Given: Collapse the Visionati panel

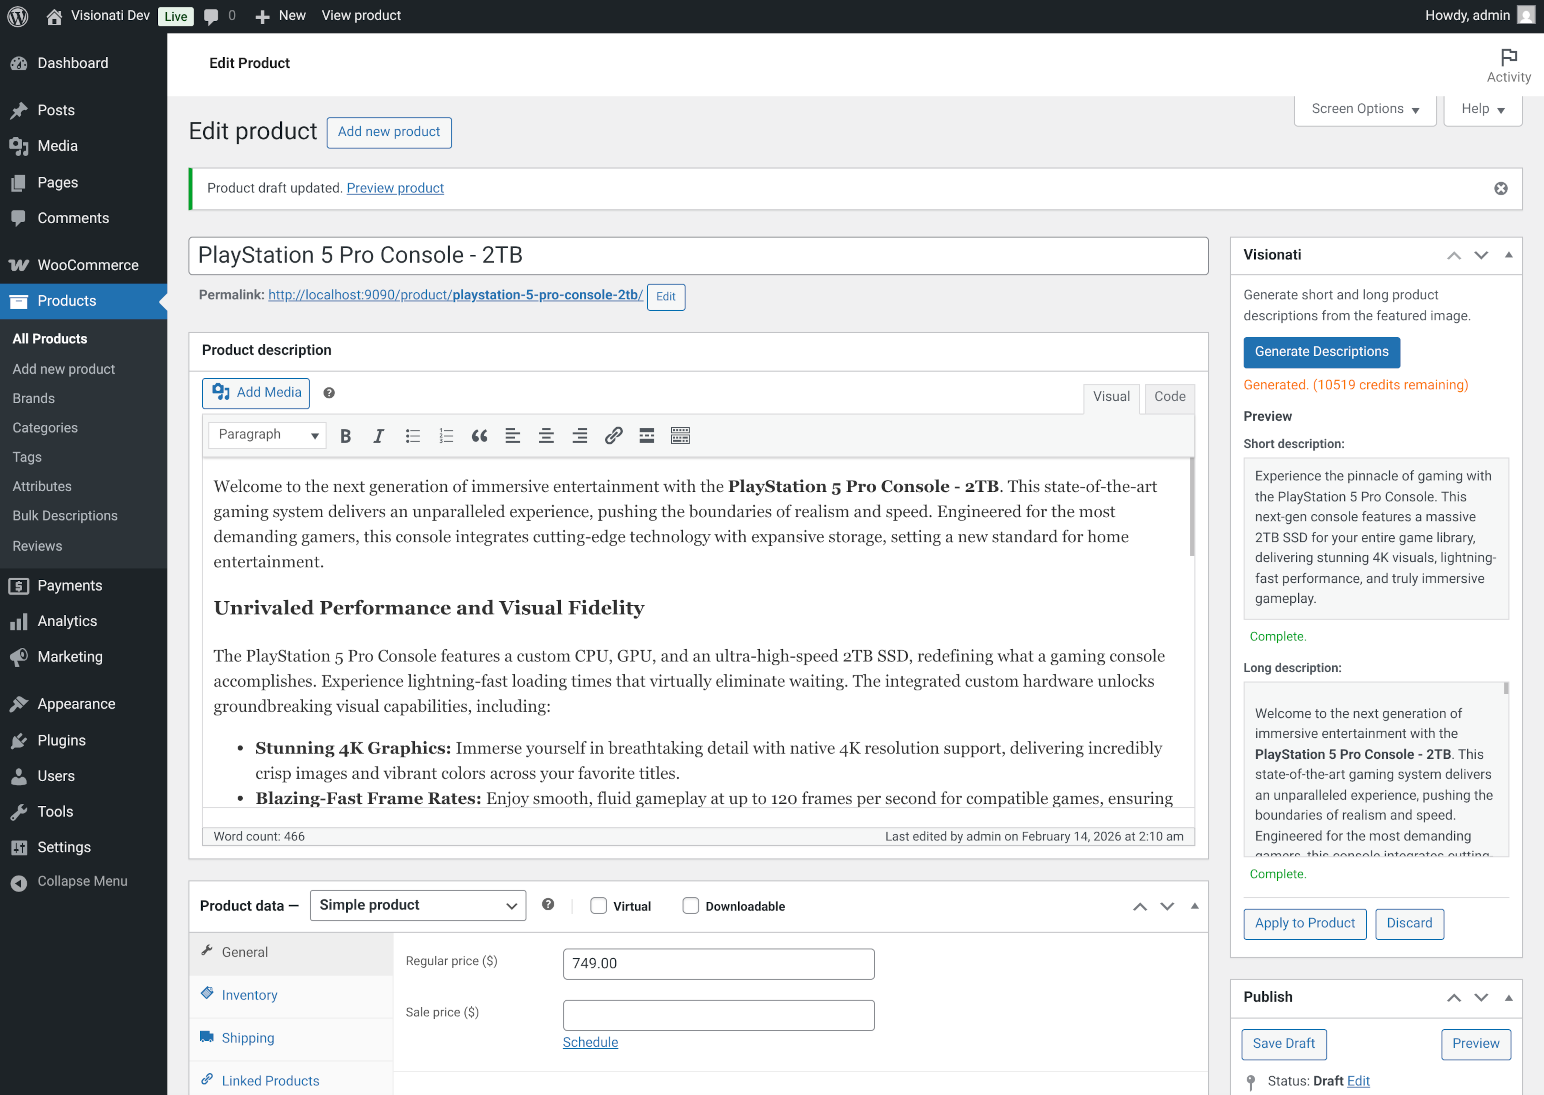Looking at the screenshot, I should (x=1508, y=255).
